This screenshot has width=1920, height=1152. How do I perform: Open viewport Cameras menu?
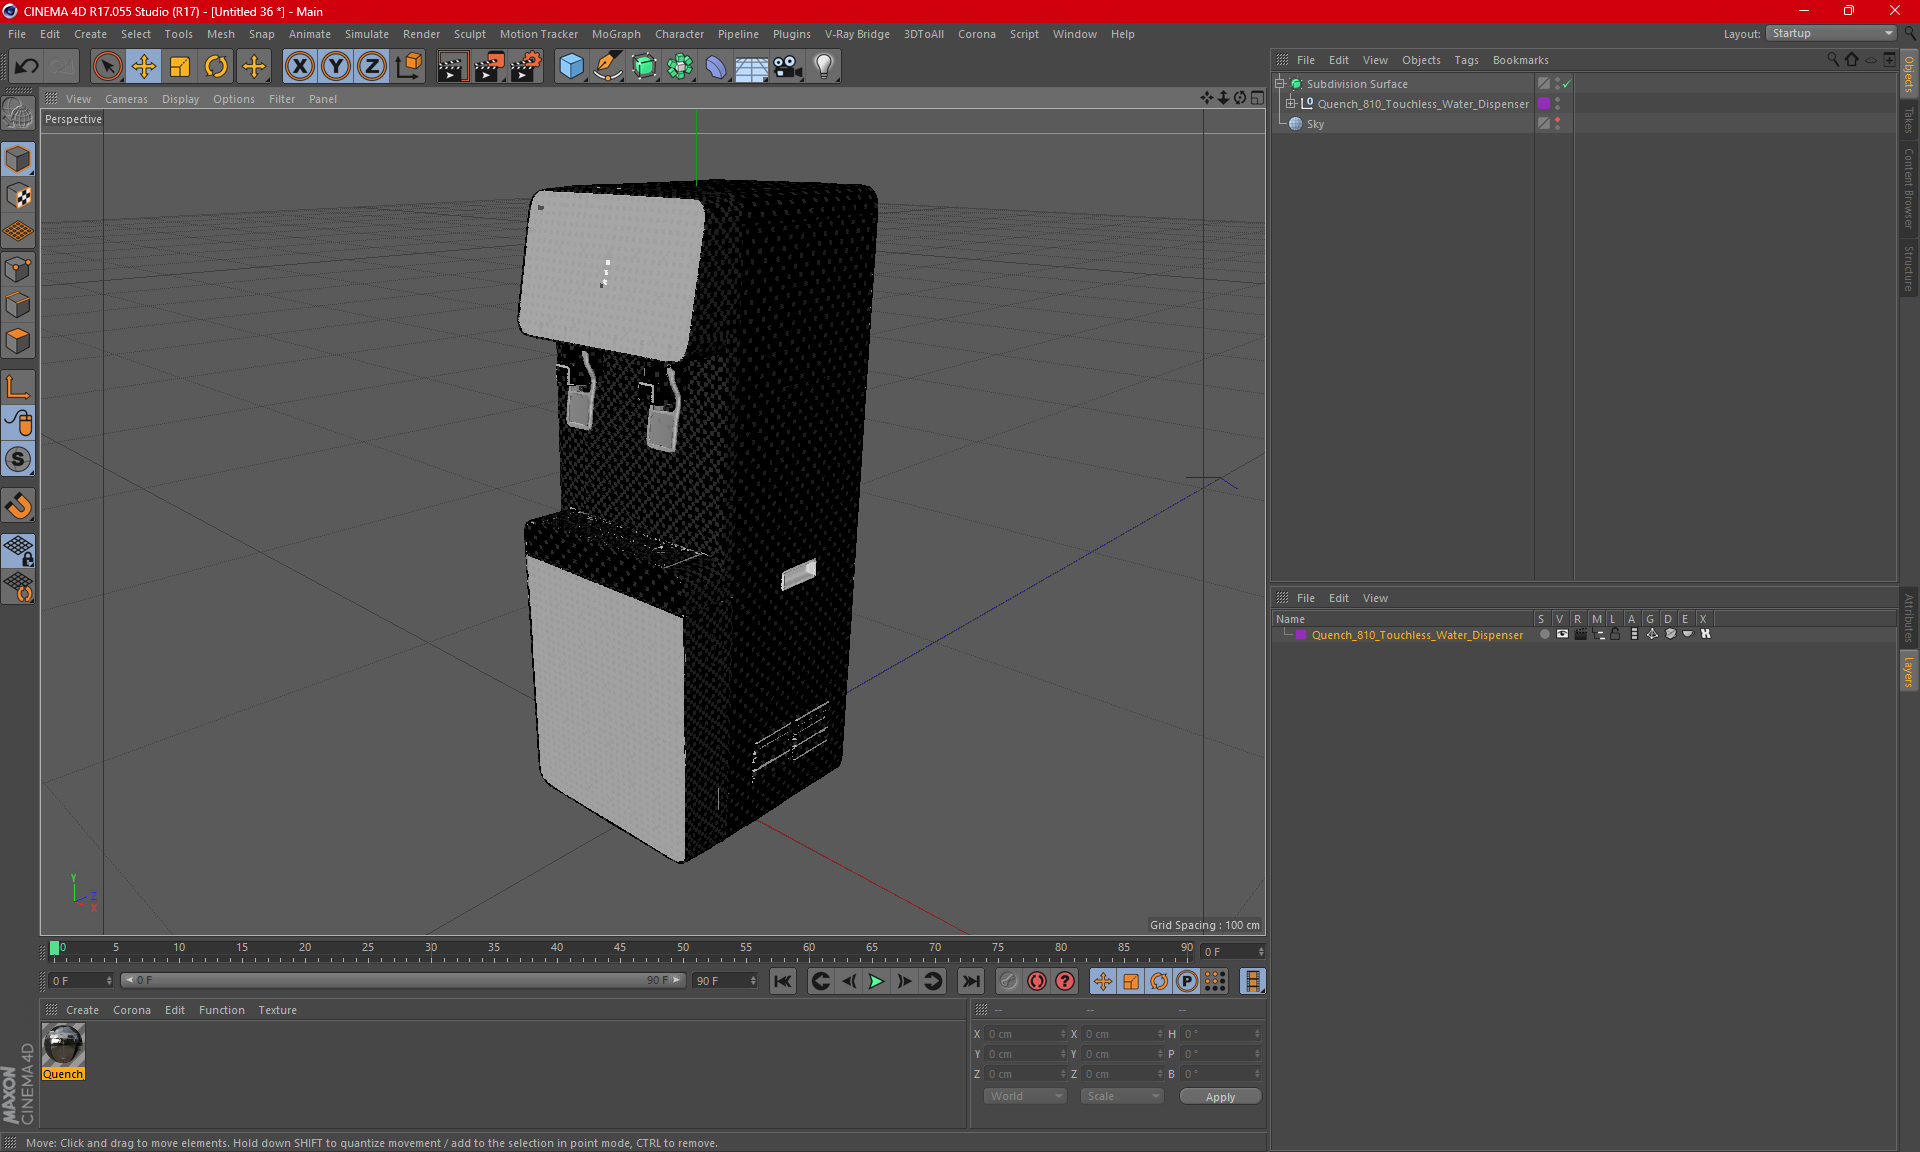pos(126,99)
